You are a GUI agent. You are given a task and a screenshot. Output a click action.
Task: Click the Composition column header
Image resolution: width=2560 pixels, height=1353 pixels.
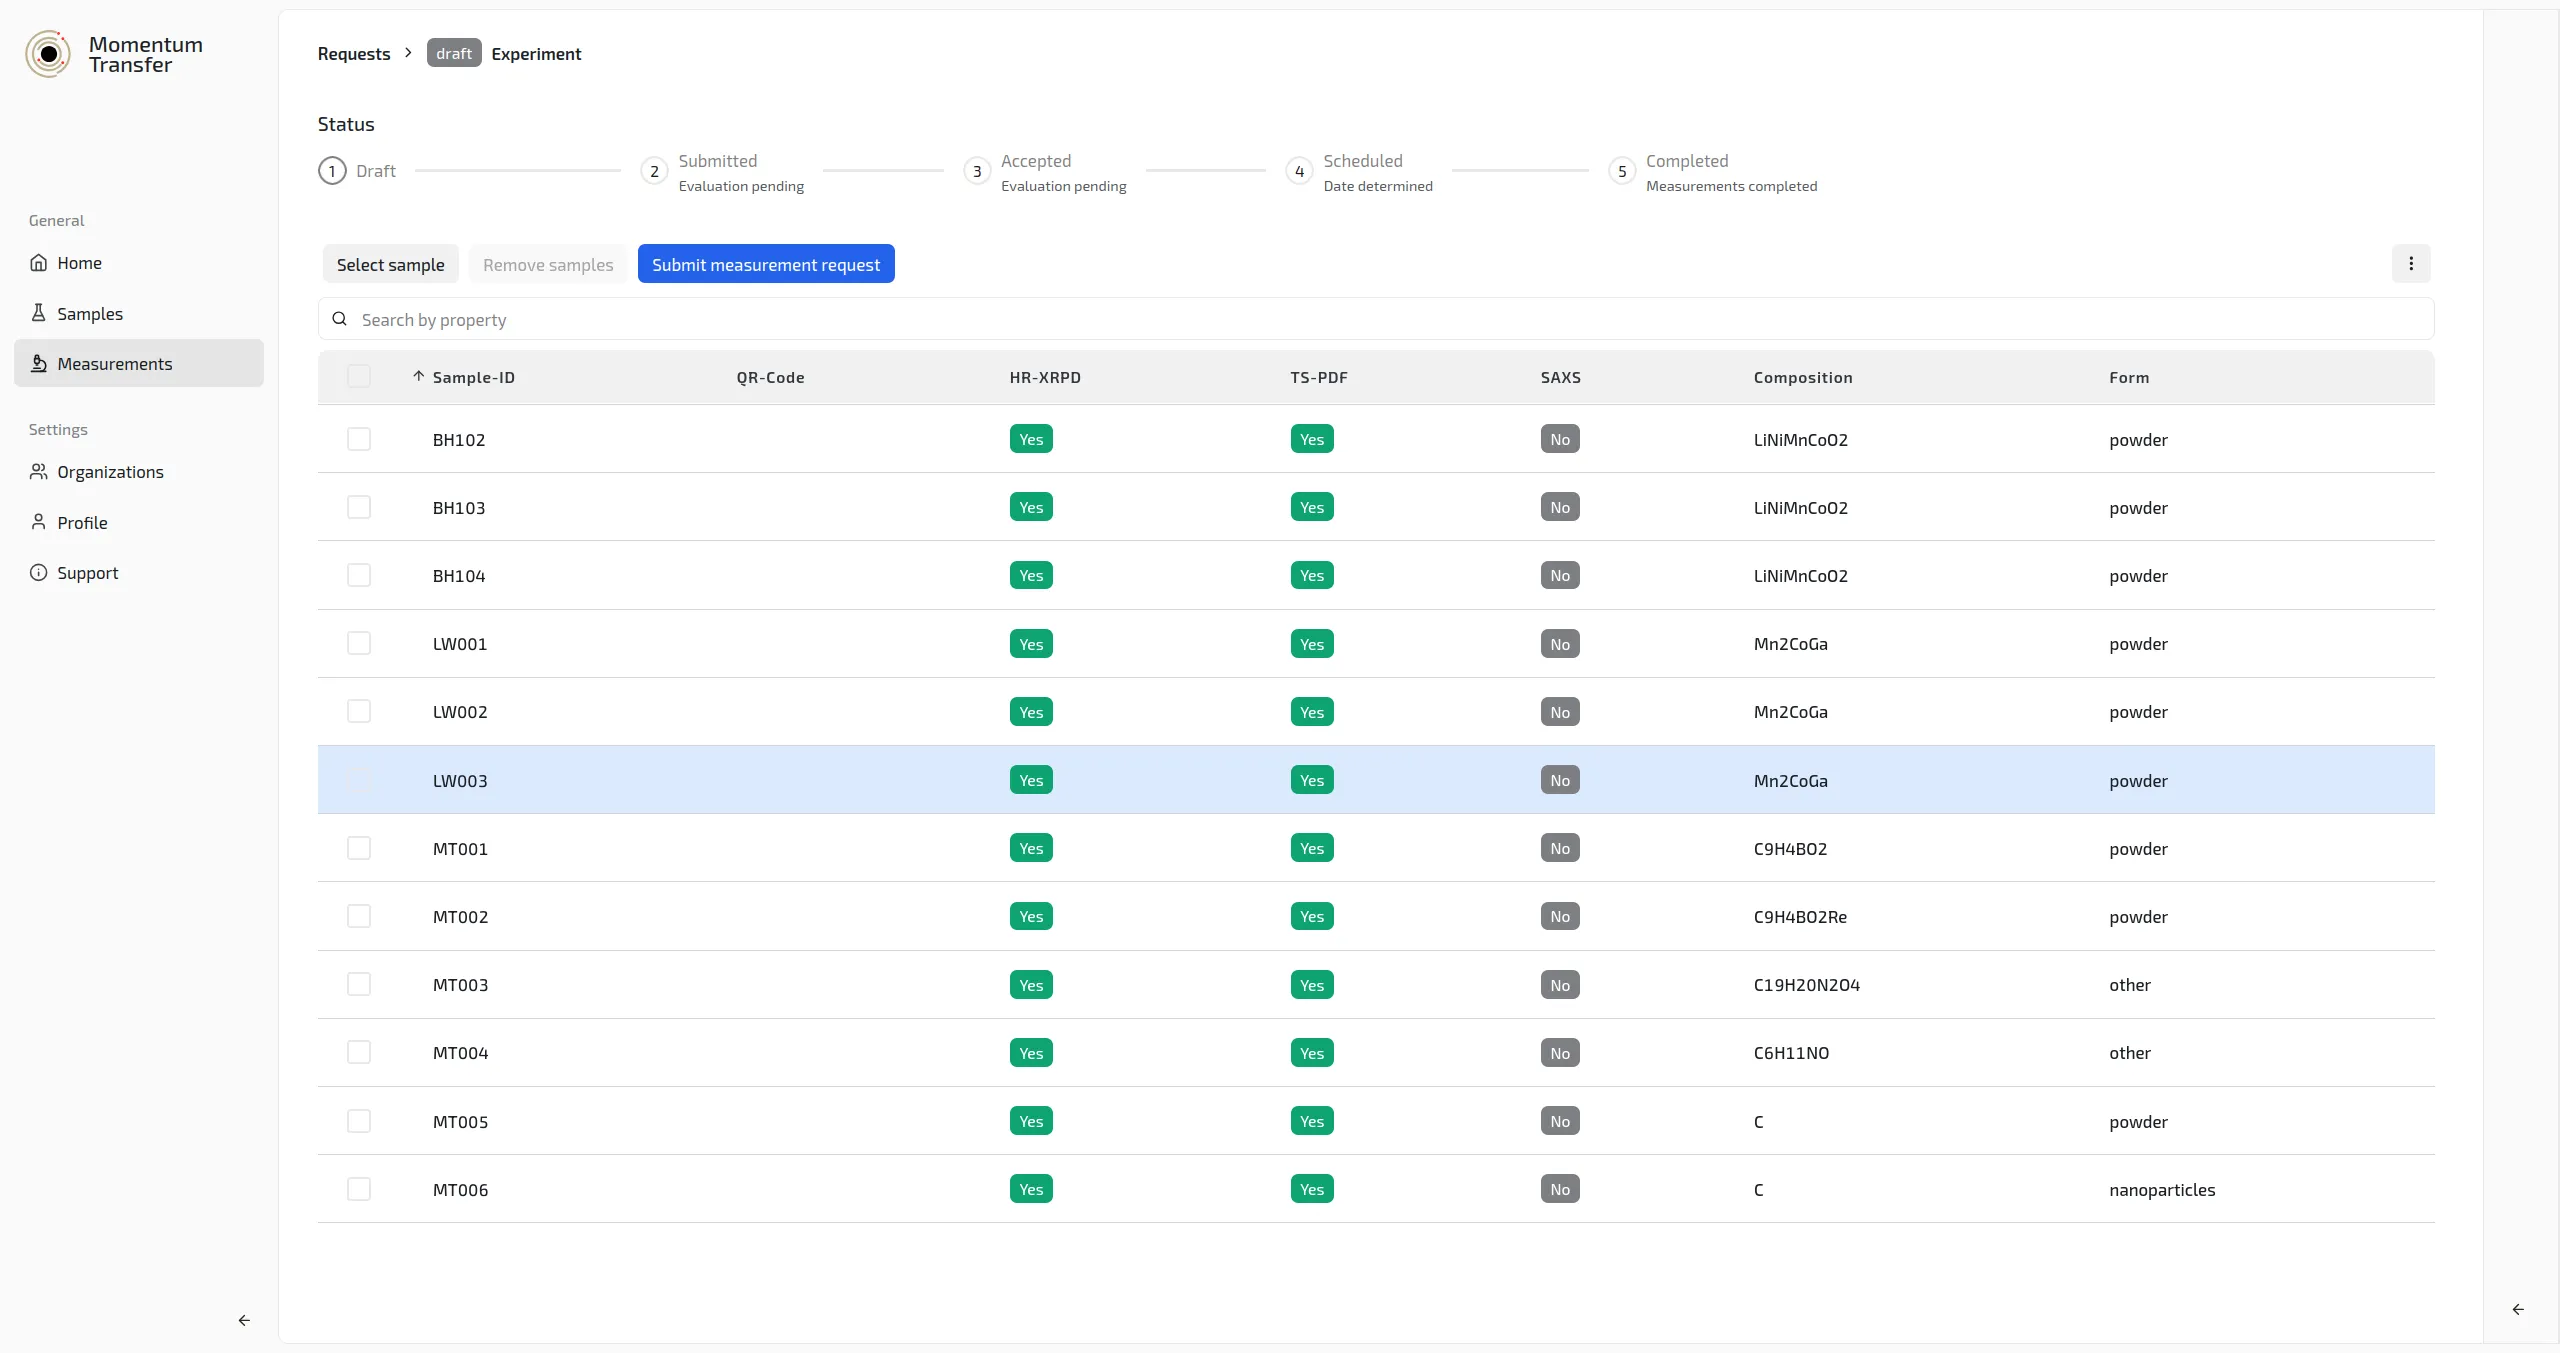click(1802, 377)
